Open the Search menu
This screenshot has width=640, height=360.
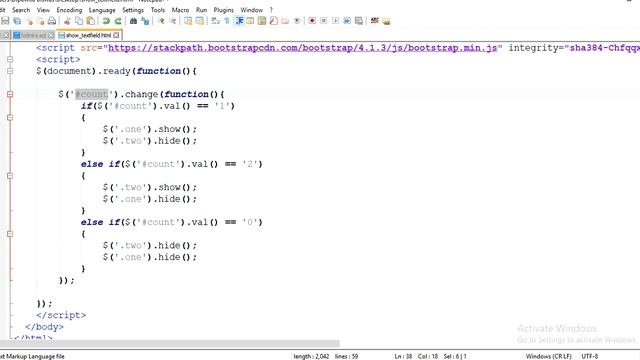[x=21, y=10]
